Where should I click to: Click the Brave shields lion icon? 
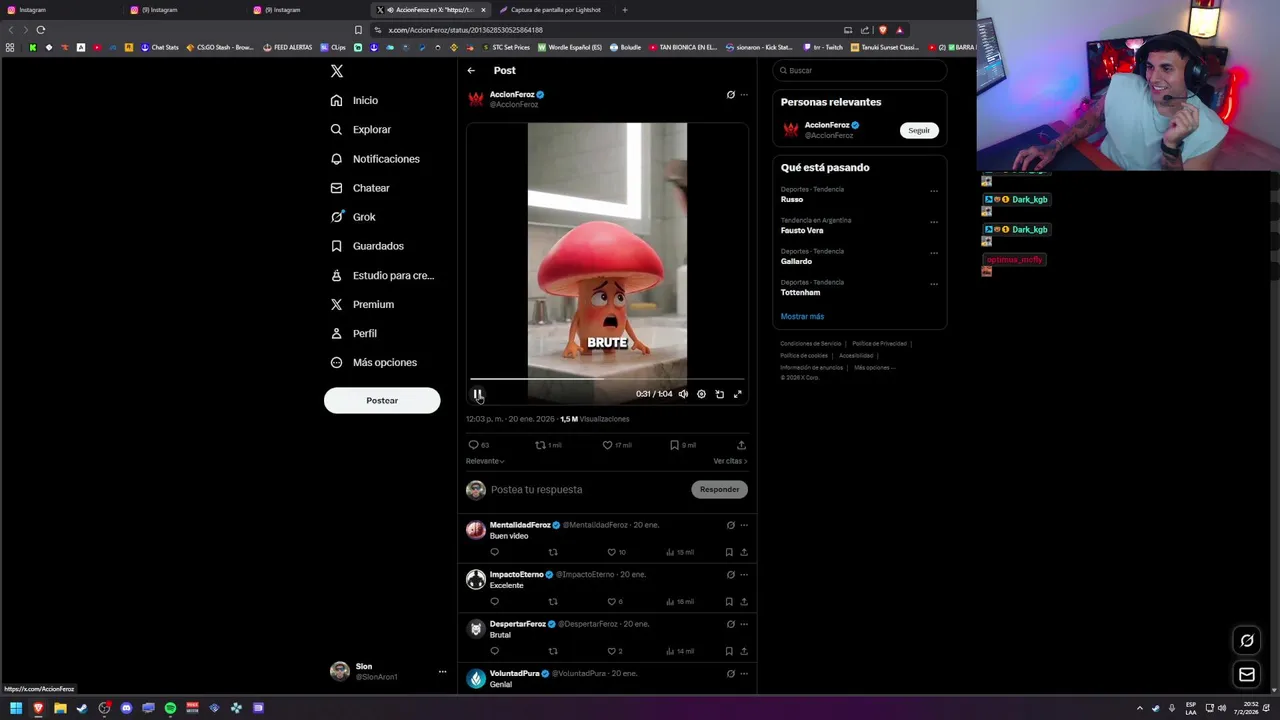tap(882, 30)
